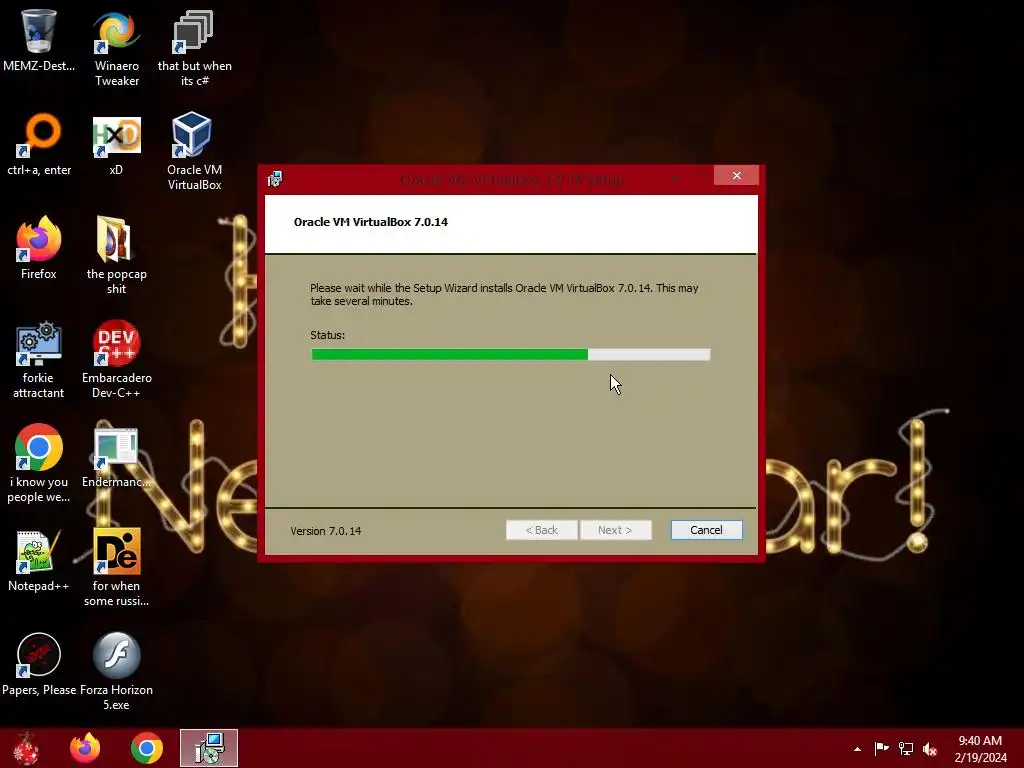Select the VirtualBox setup installer taskbar button

click(x=209, y=748)
